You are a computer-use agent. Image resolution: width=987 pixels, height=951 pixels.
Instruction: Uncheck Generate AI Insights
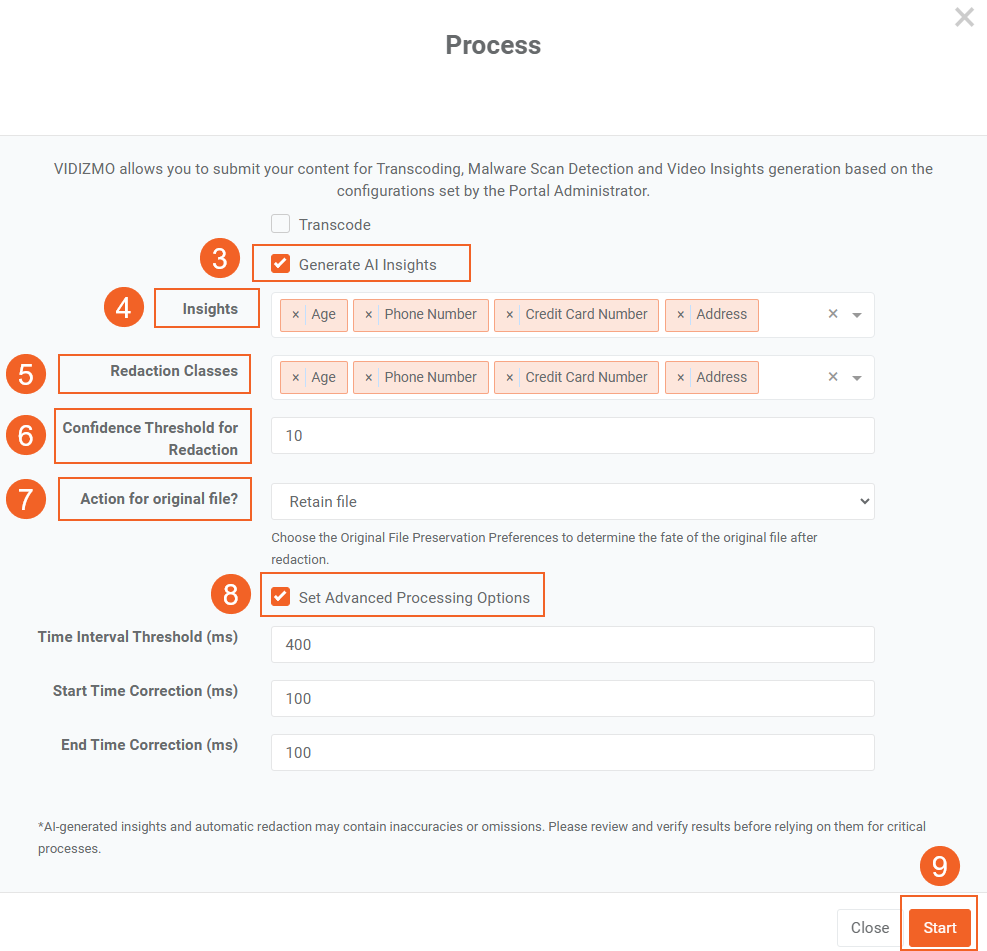281,264
